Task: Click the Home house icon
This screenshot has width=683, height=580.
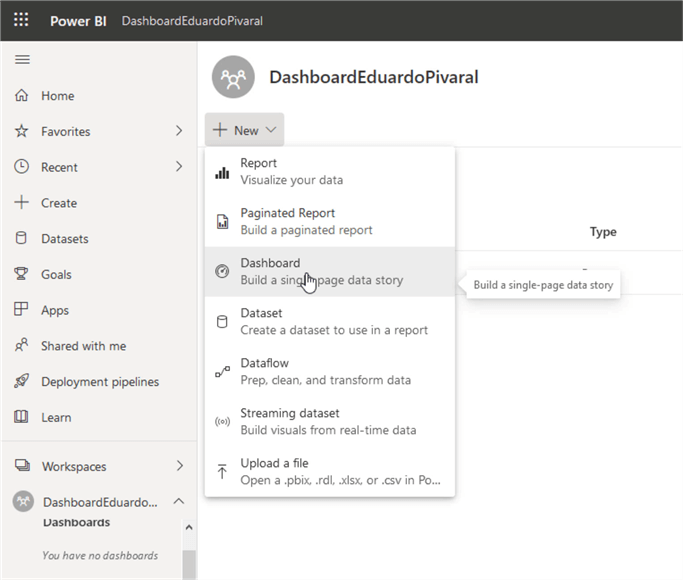Action: pos(21,96)
